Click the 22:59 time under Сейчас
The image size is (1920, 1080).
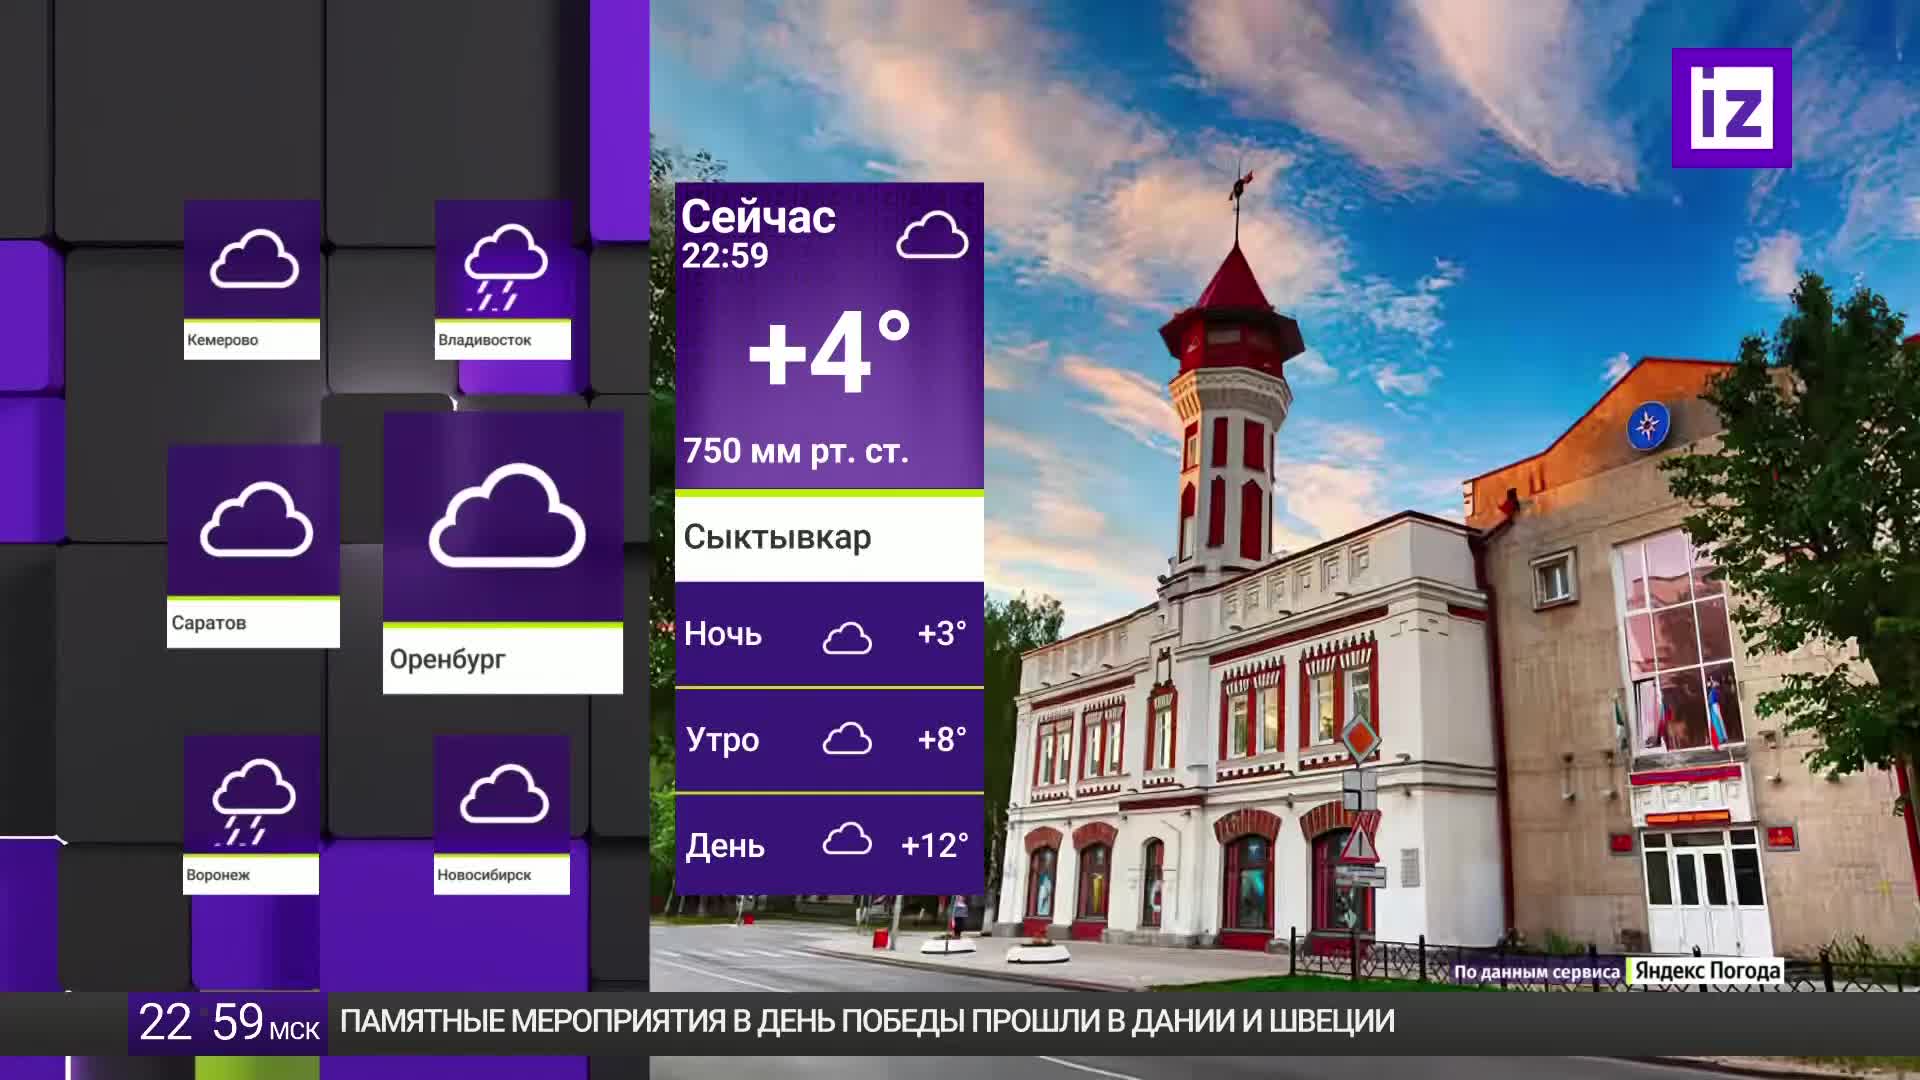725,256
